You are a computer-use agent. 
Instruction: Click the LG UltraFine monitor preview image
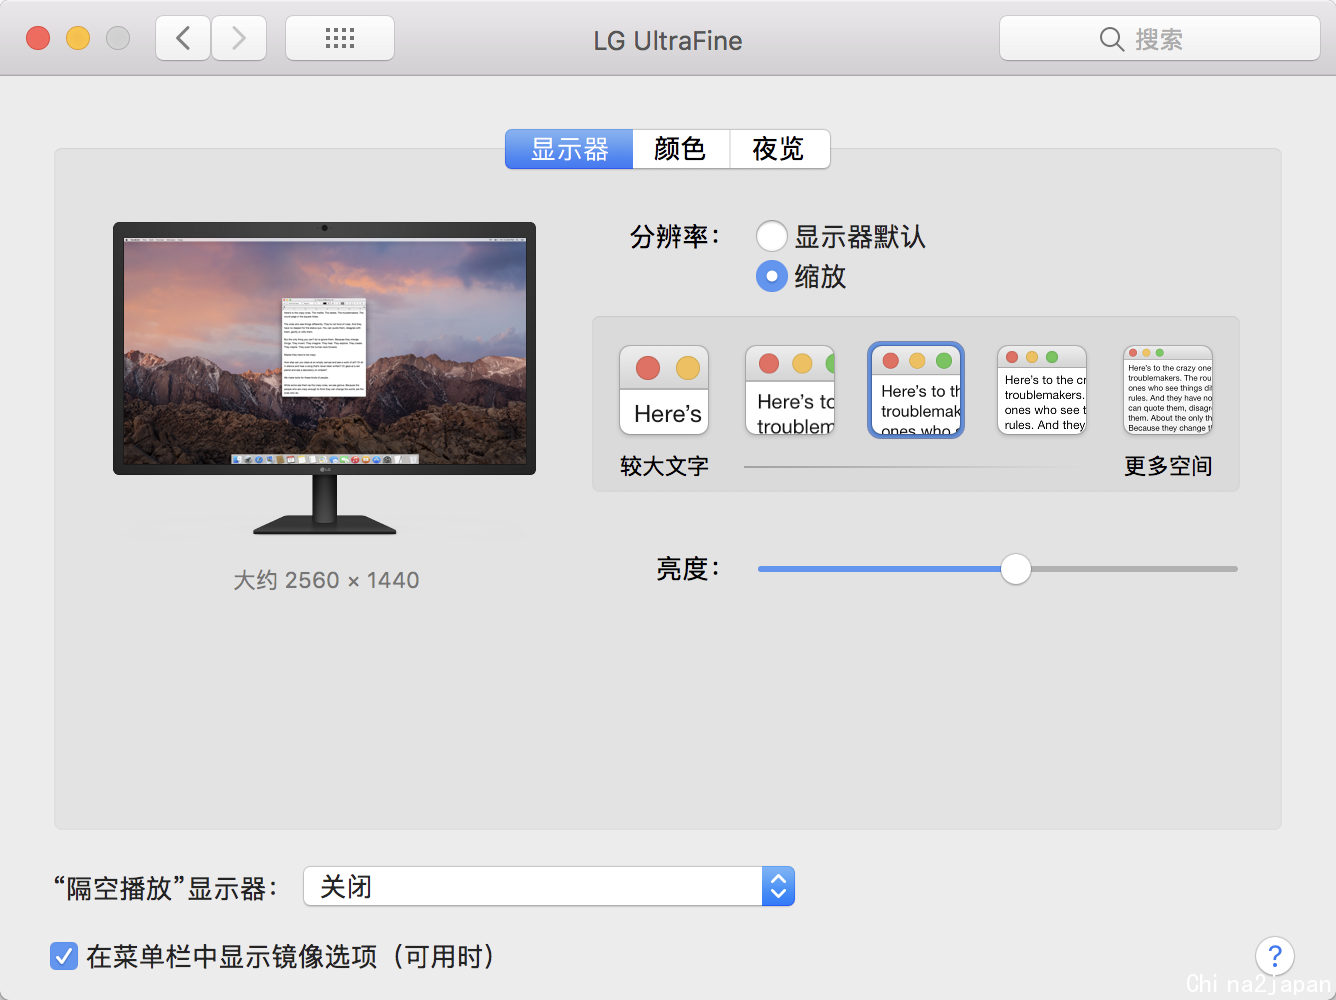coord(324,378)
